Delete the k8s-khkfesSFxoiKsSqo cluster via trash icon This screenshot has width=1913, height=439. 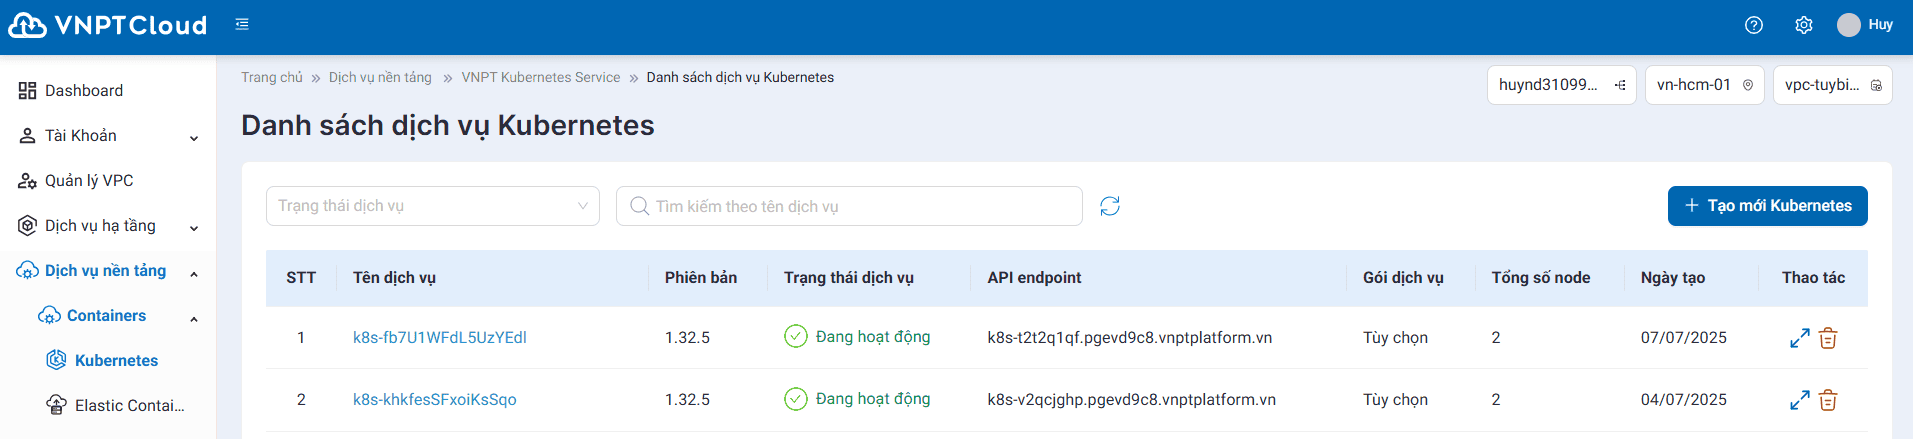coord(1828,400)
